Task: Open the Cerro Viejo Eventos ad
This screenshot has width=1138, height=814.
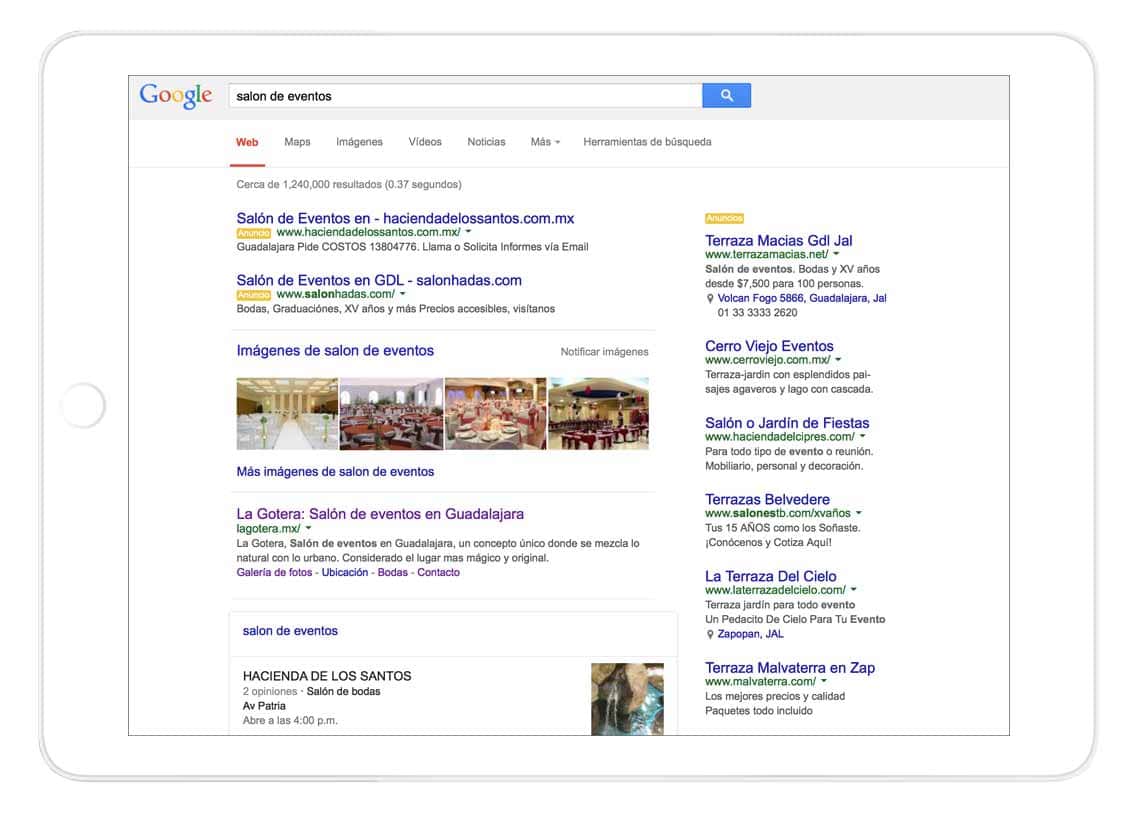Action: click(769, 346)
